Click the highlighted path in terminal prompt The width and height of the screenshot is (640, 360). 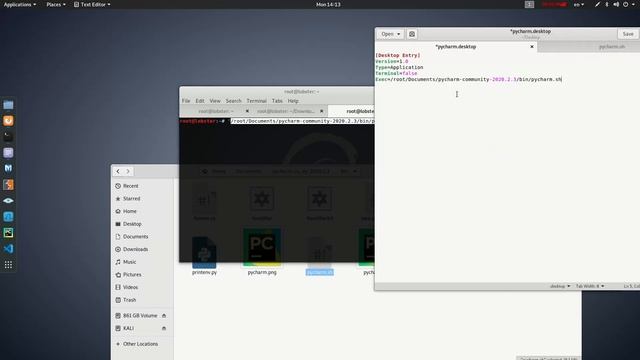[302, 121]
